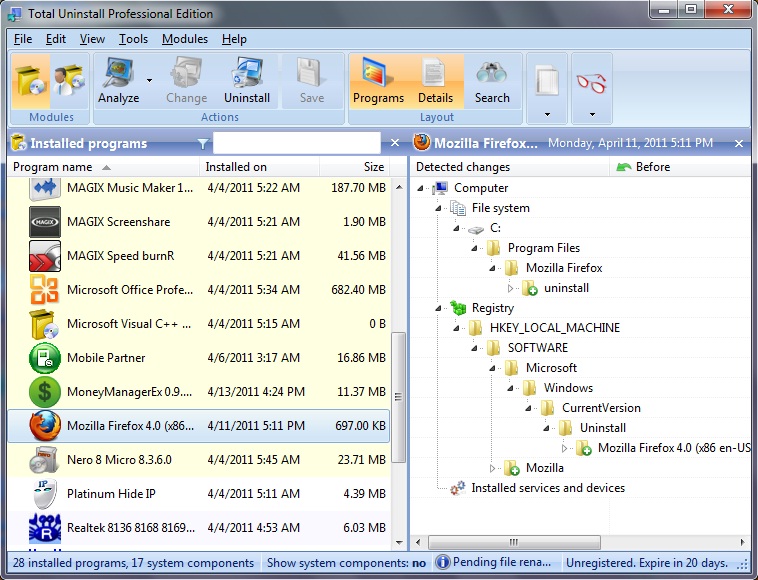758x580 pixels.
Task: Open the dropdown under the pages icon
Action: click(547, 115)
